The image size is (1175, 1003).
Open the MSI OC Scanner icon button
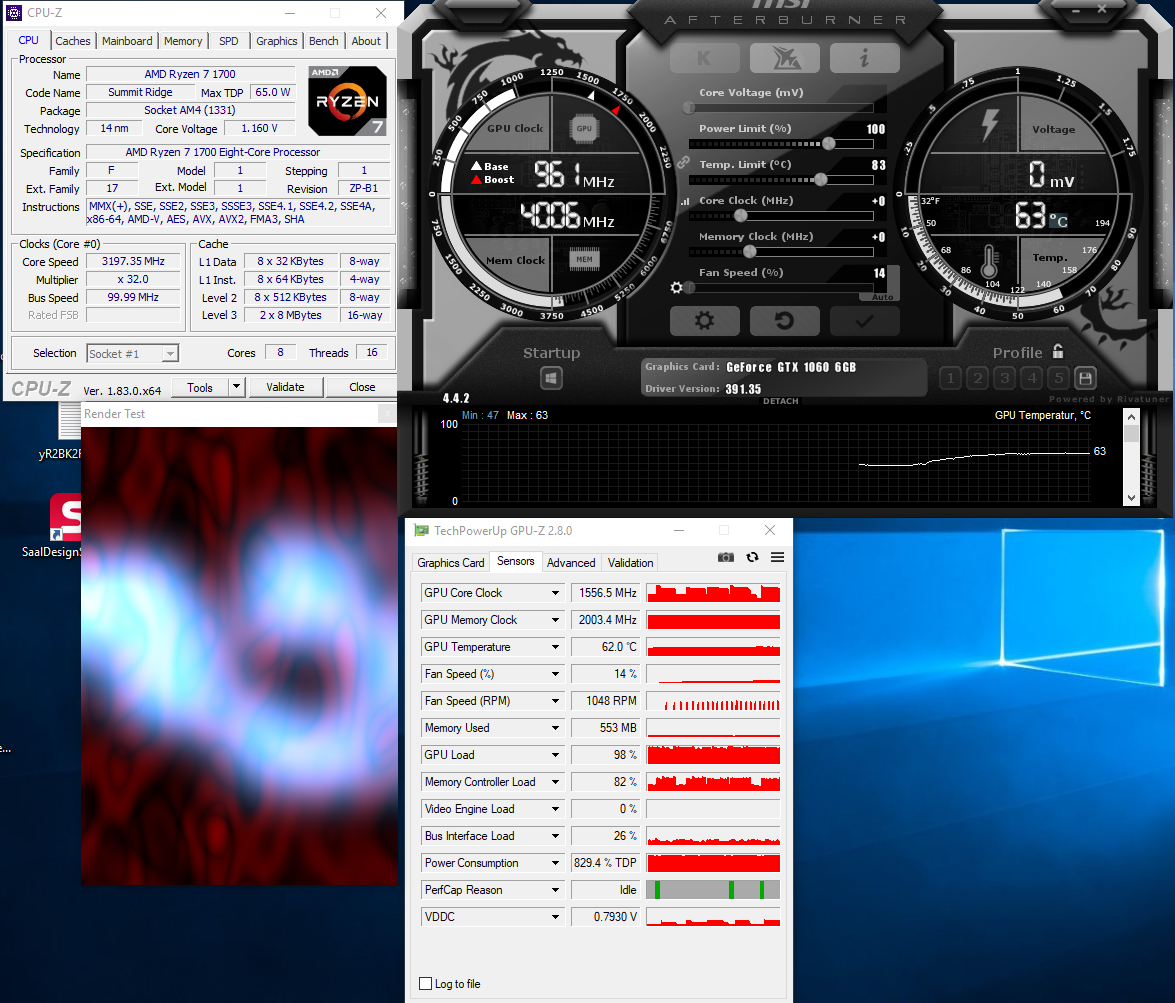coord(785,58)
